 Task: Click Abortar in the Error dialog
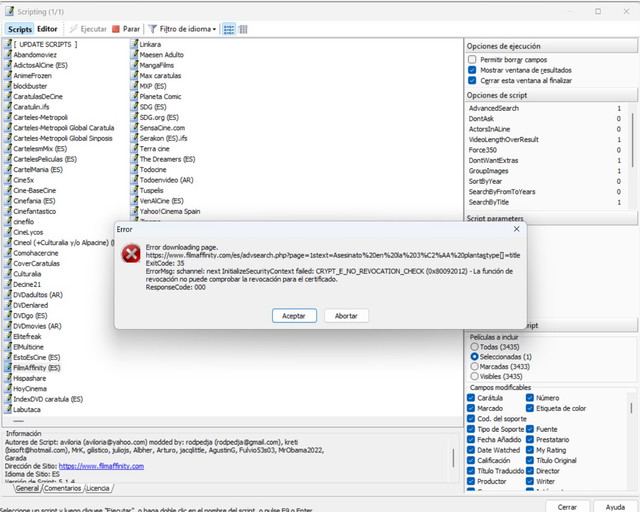click(346, 316)
